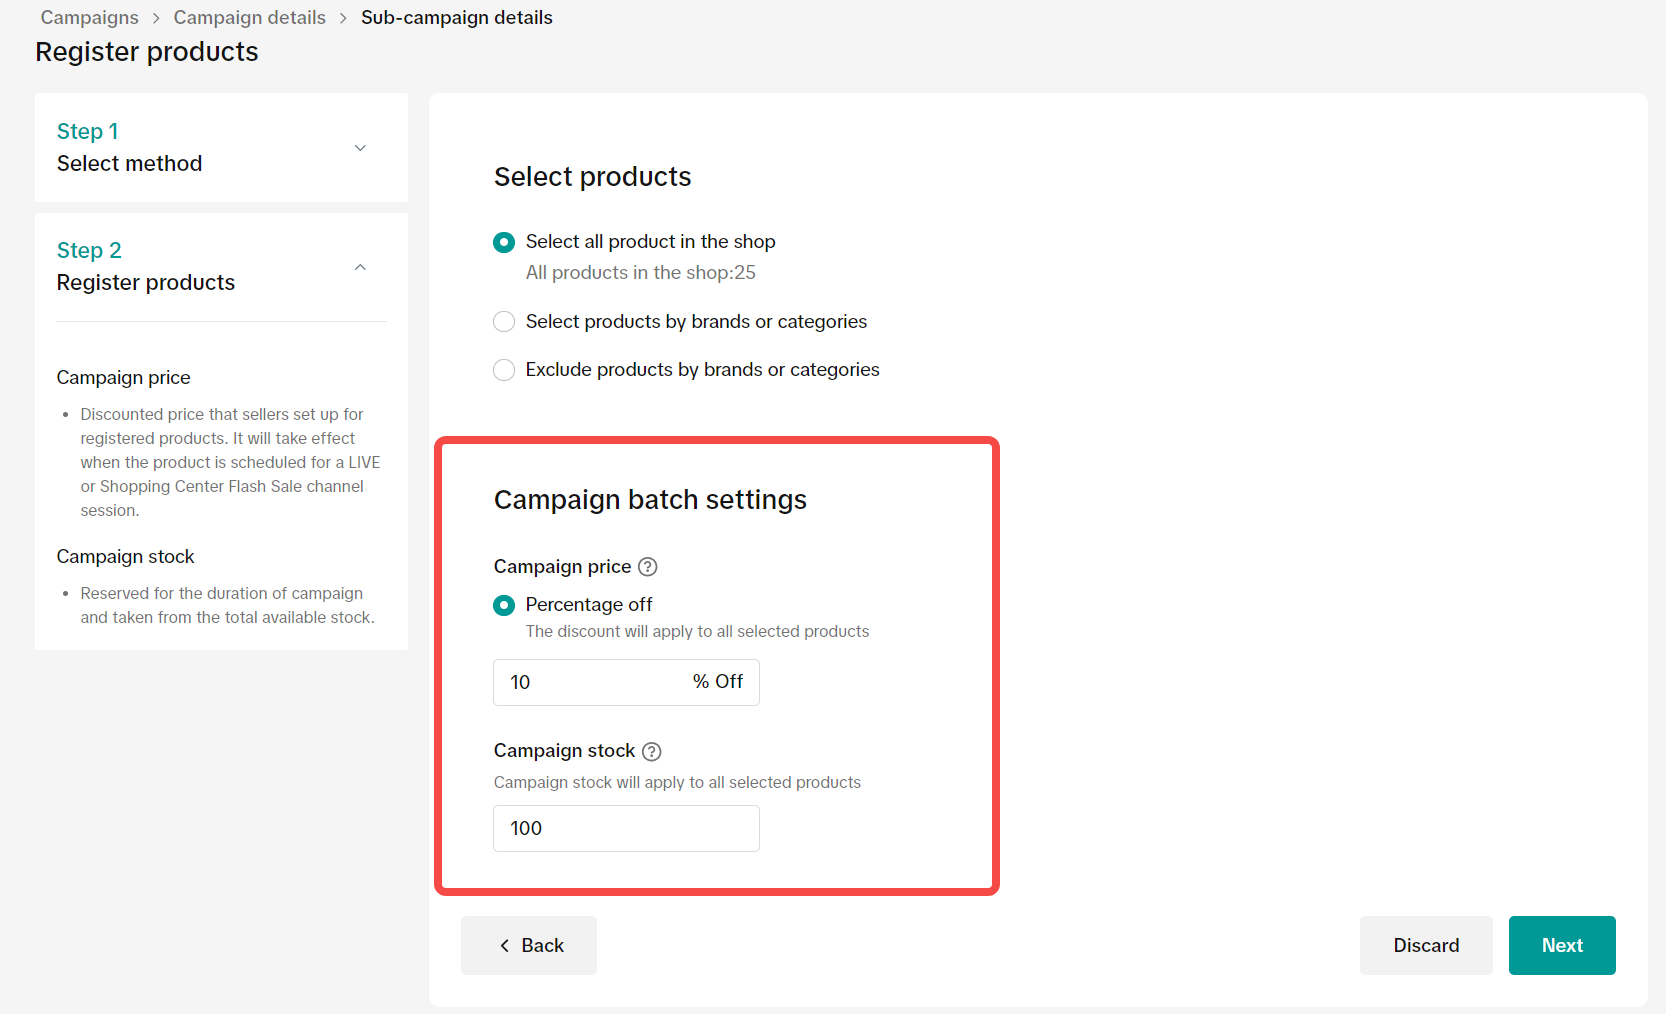1666x1014 pixels.
Task: Click the left arrow inside Back button
Action: pyautogui.click(x=505, y=946)
